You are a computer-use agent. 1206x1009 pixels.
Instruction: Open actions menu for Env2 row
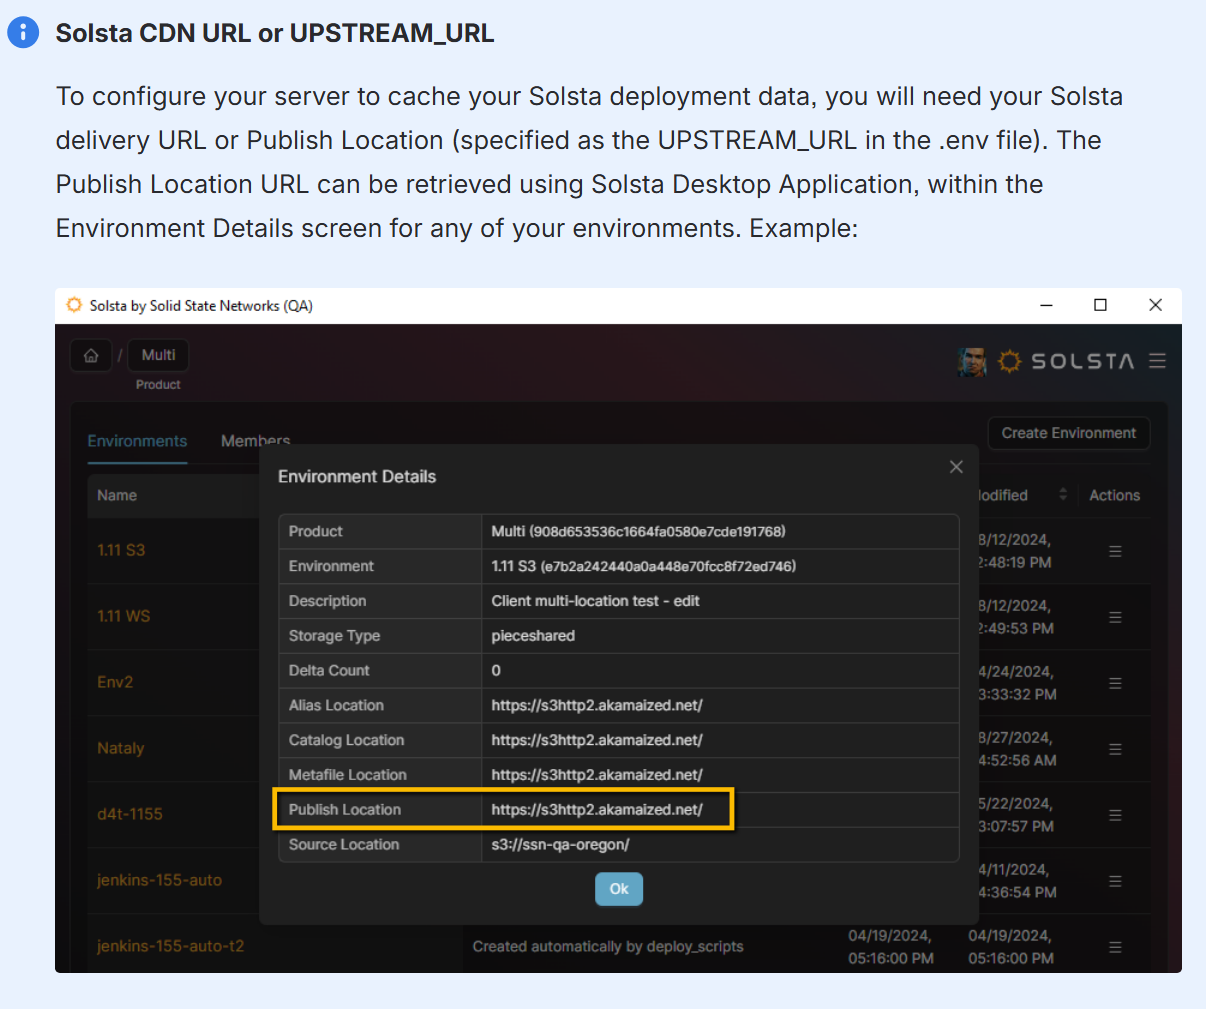click(1115, 683)
